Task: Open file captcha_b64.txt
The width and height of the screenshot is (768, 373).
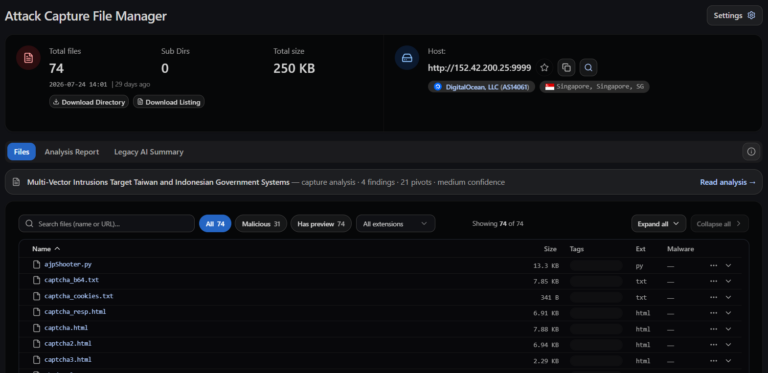Action: tap(72, 280)
